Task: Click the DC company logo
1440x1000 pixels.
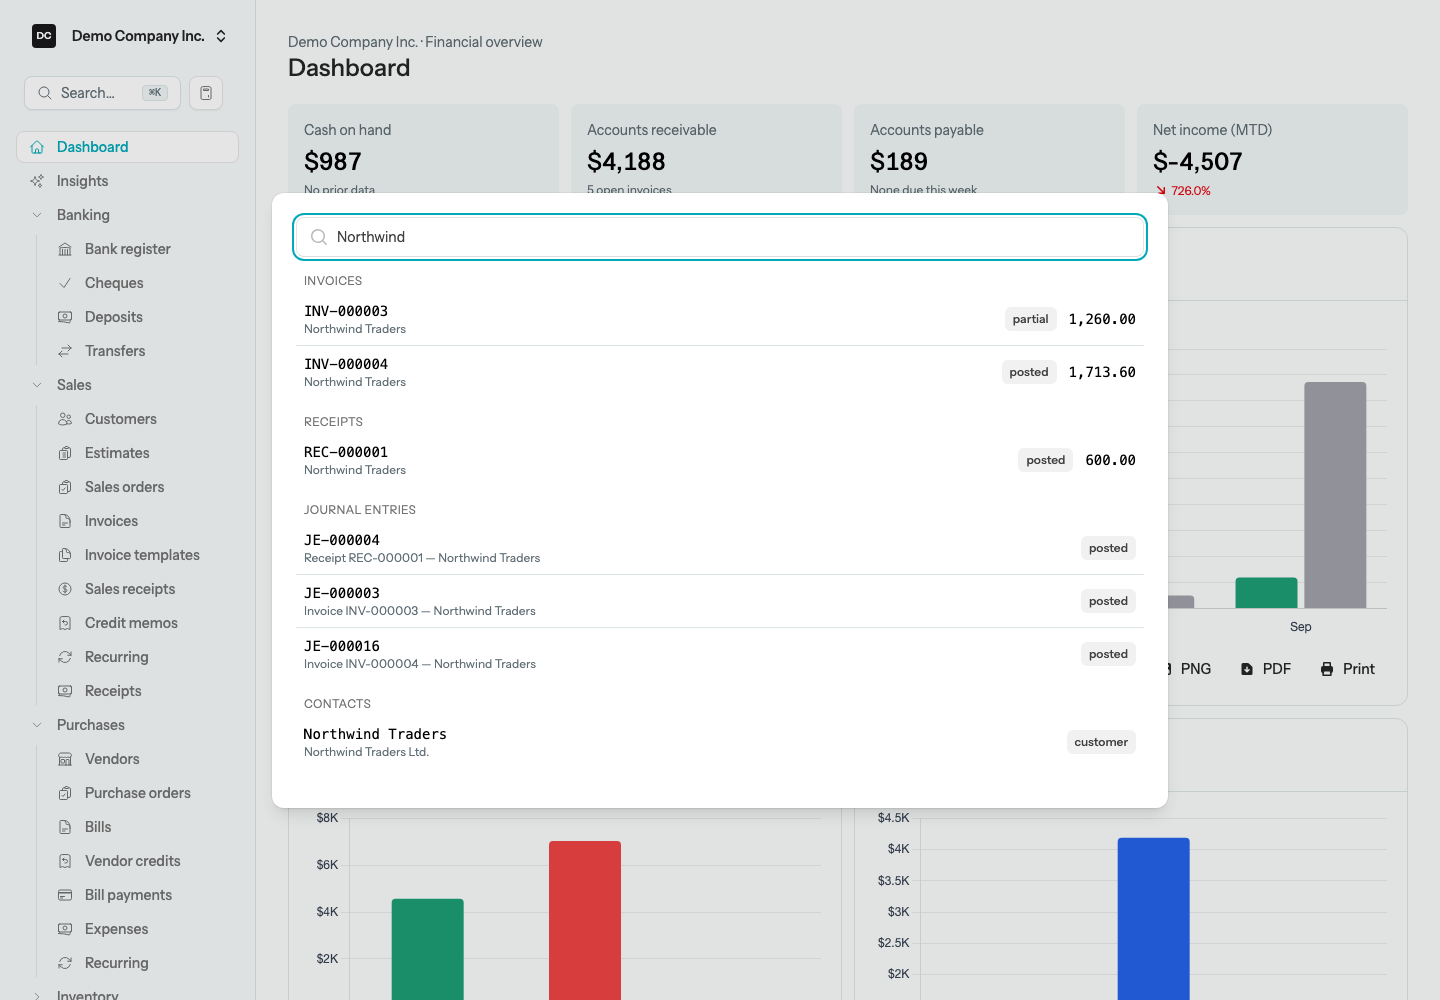Action: point(44,36)
